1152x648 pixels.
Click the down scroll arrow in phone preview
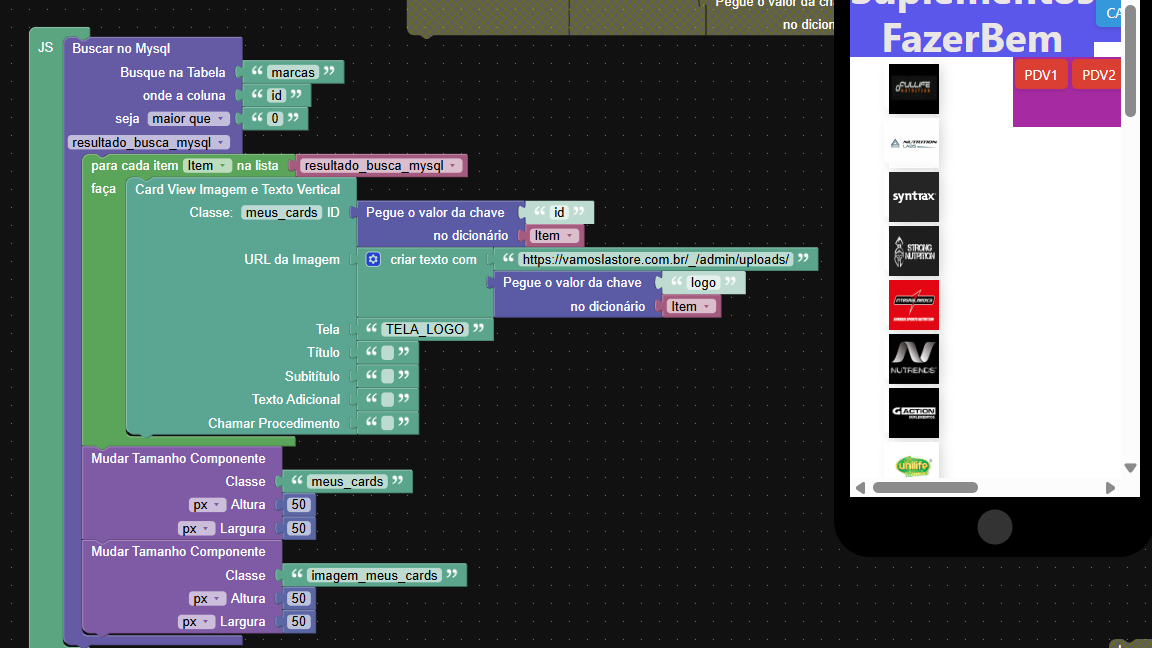coord(1130,468)
